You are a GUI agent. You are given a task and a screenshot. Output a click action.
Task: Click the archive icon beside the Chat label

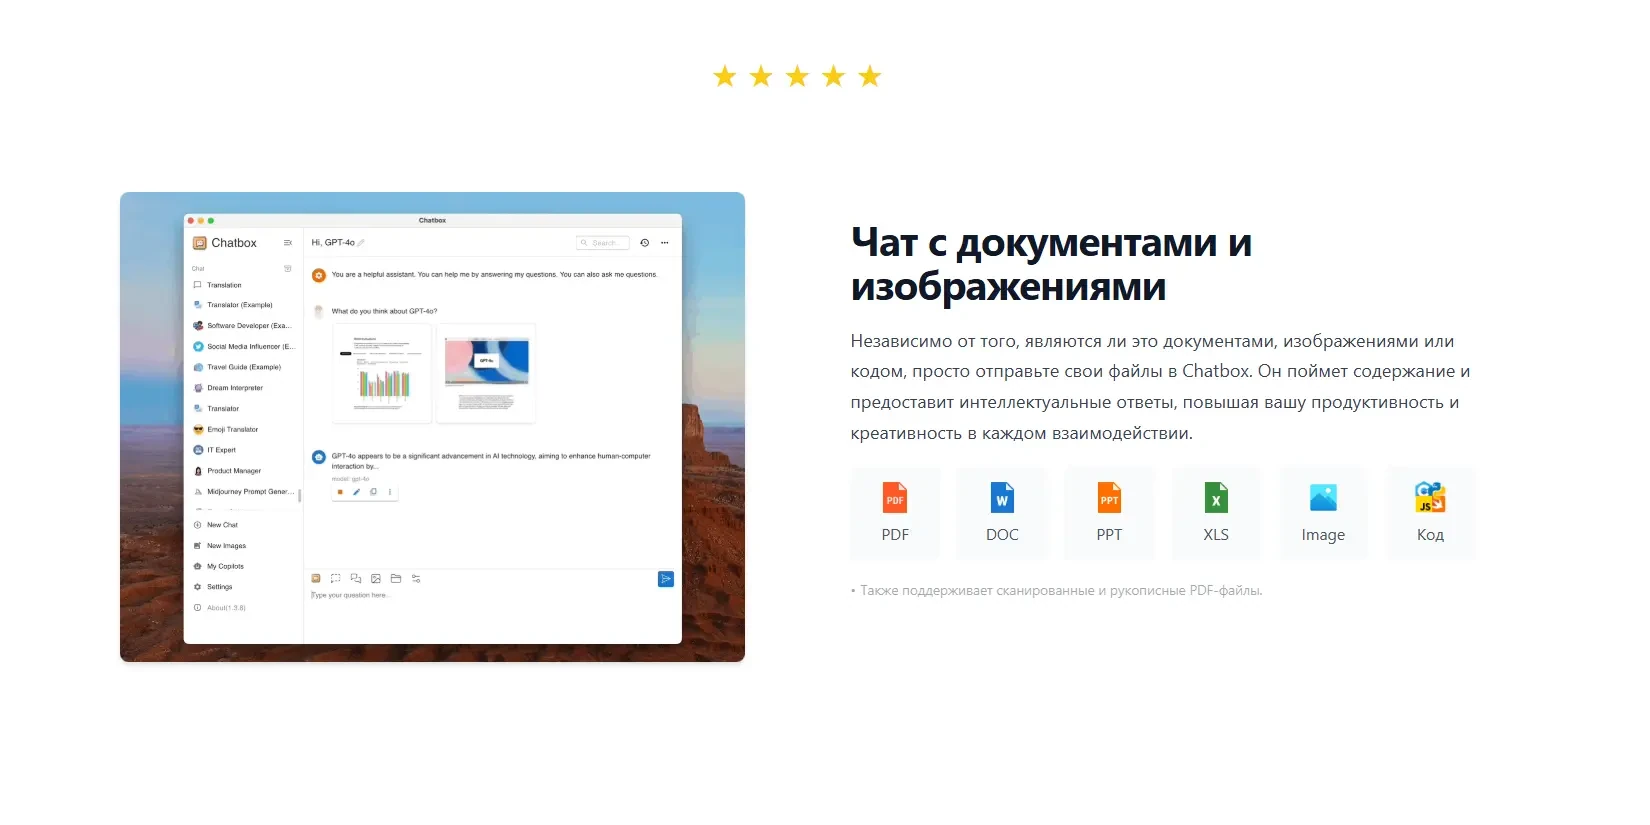pos(288,268)
